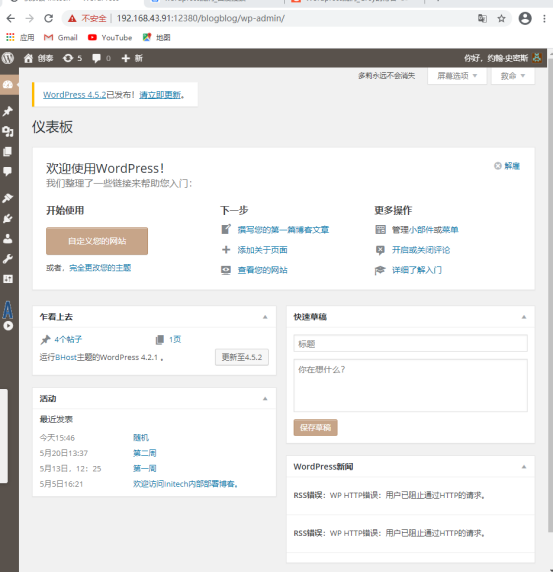Image resolution: width=553 pixels, height=572 pixels.
Task: Collapse the 活动 Activity widget
Action: pos(265,399)
